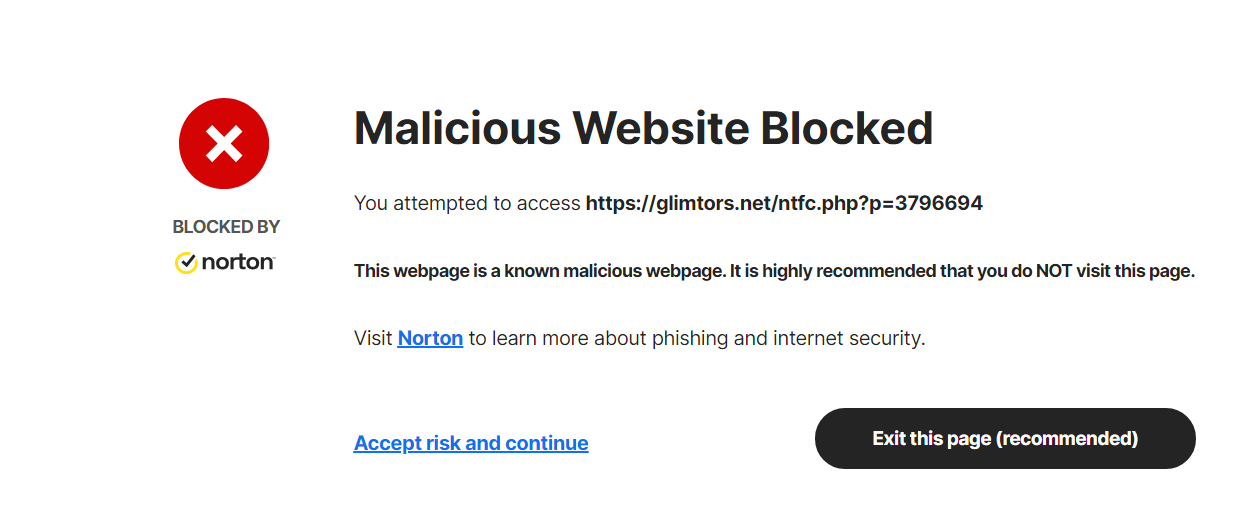Click the word Blocked in the heading
The height and width of the screenshot is (519, 1244).
click(x=846, y=128)
